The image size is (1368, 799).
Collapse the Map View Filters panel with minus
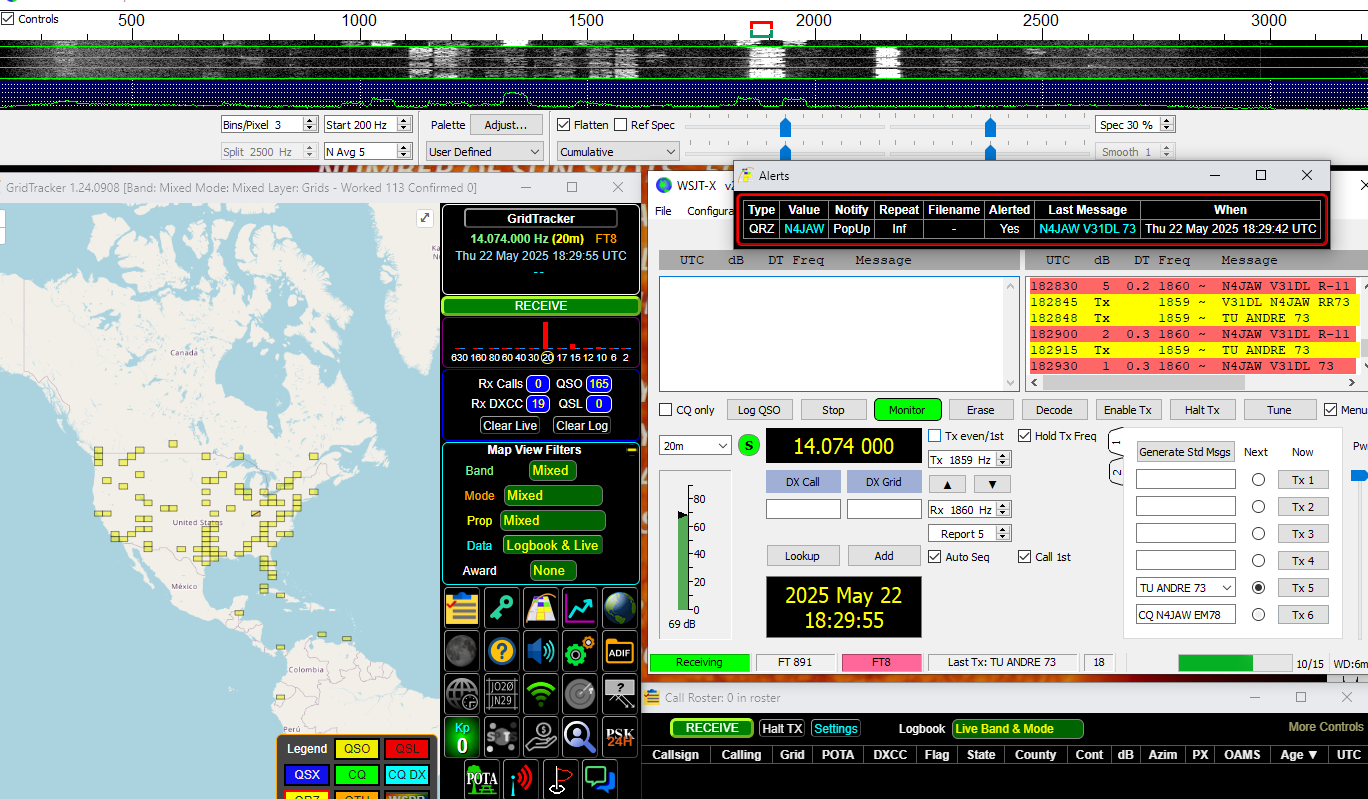pyautogui.click(x=631, y=451)
